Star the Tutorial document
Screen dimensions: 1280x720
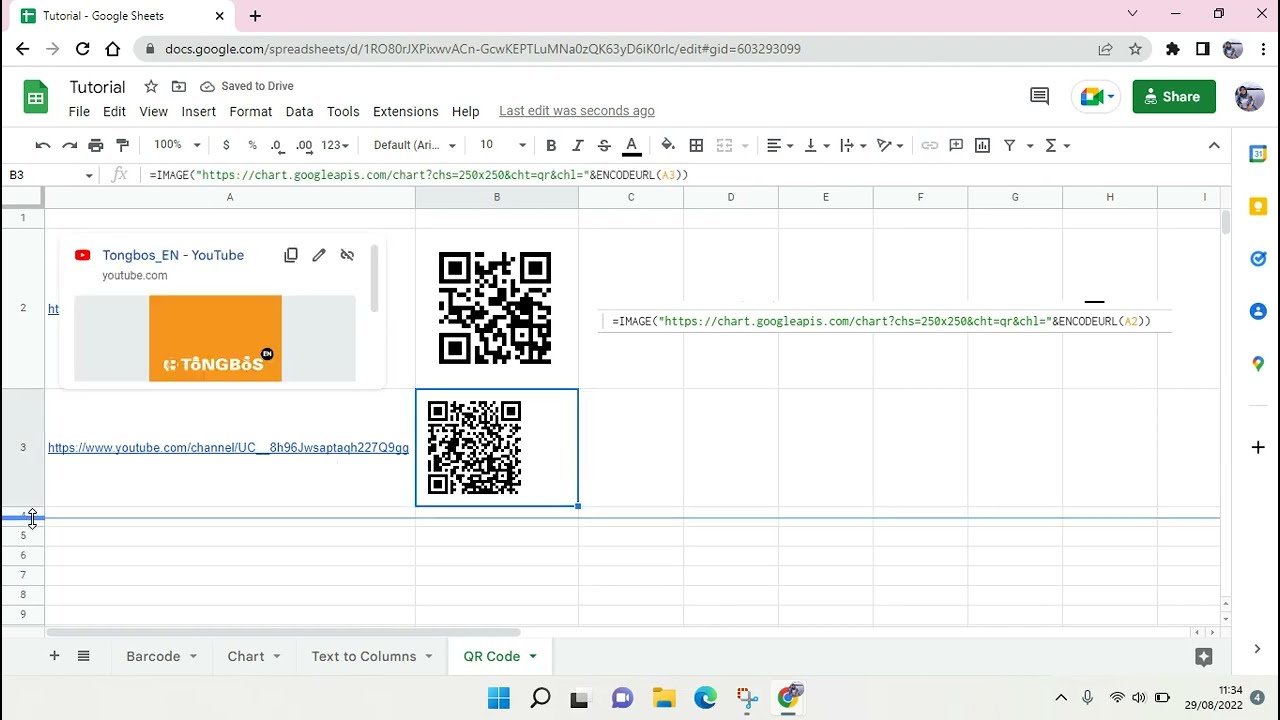[150, 86]
